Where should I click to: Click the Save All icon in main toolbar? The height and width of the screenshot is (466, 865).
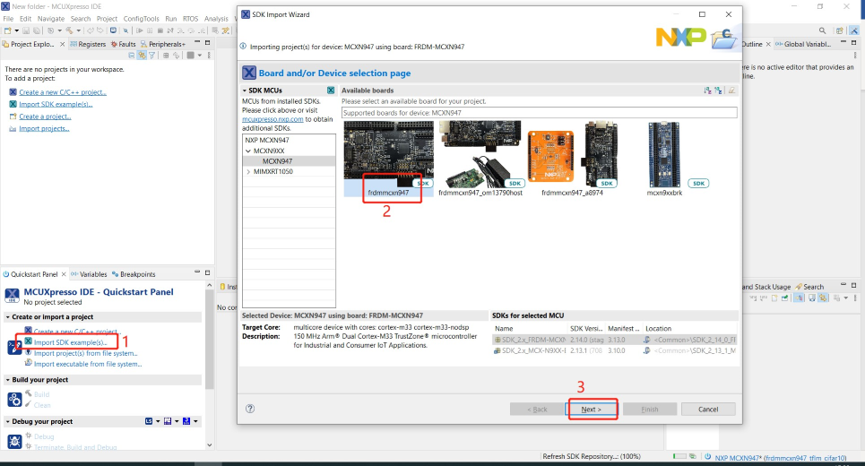click(x=36, y=30)
